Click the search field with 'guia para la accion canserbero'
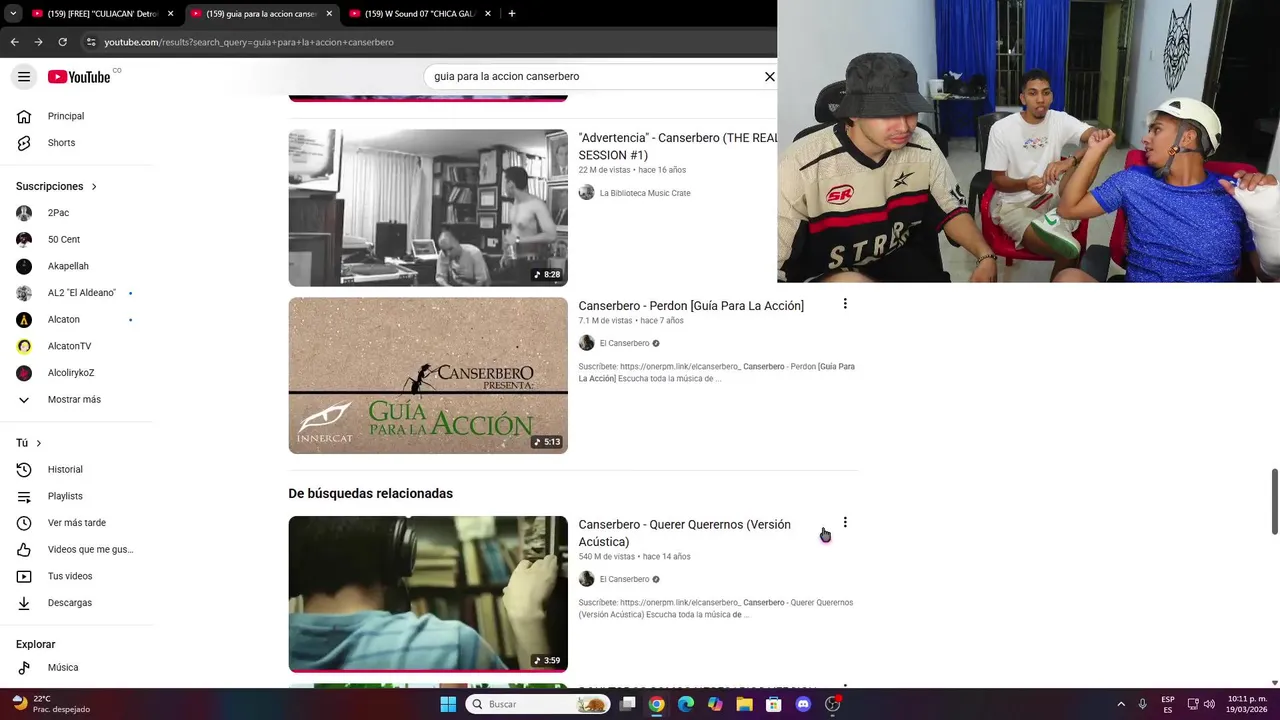 pos(595,76)
